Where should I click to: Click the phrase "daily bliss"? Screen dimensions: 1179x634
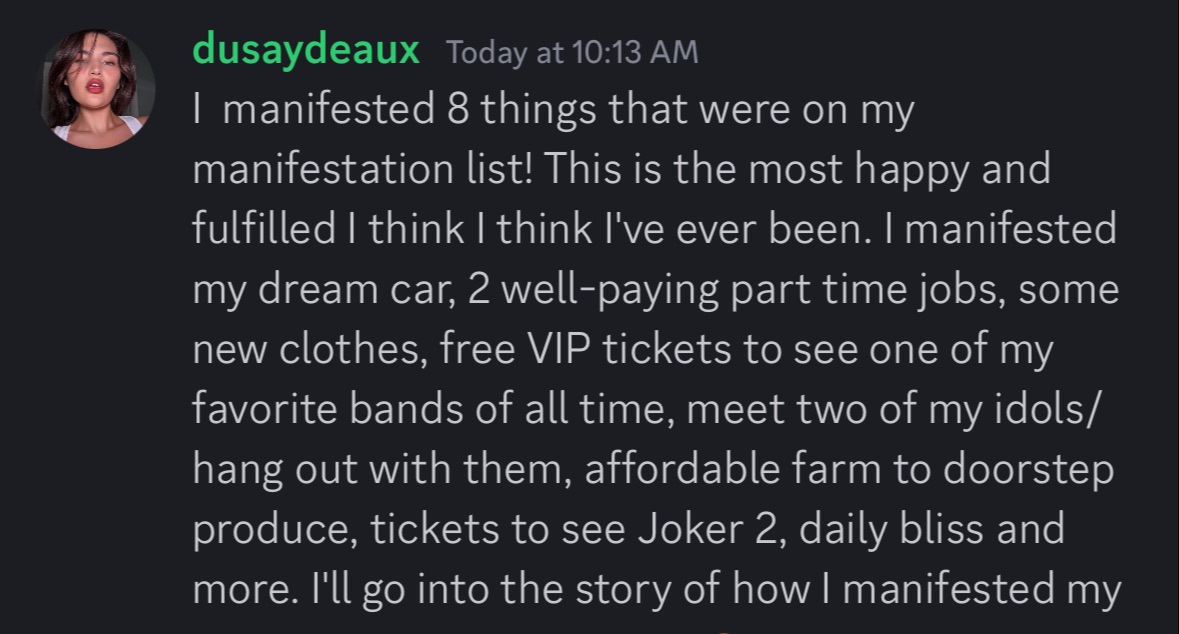[x=920, y=530]
